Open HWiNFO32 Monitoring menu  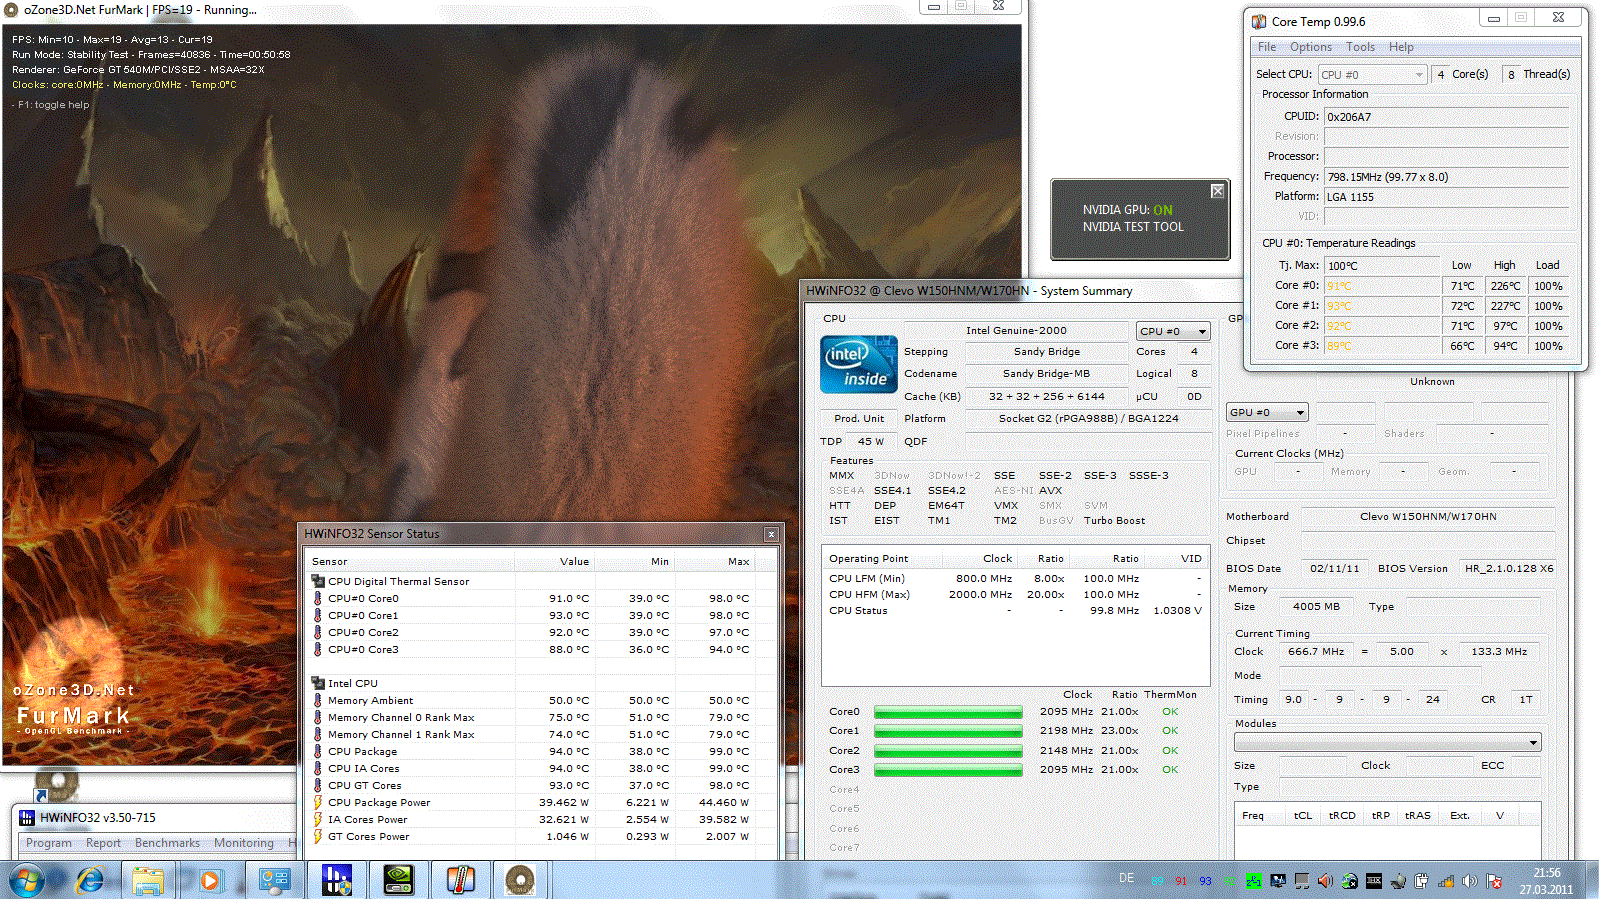(243, 843)
